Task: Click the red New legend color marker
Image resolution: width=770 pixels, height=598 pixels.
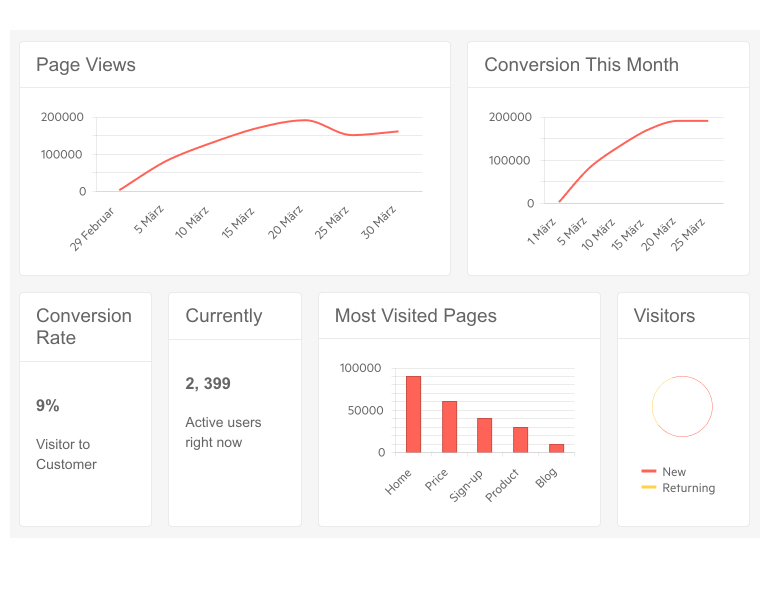Action: pyautogui.click(x=648, y=471)
